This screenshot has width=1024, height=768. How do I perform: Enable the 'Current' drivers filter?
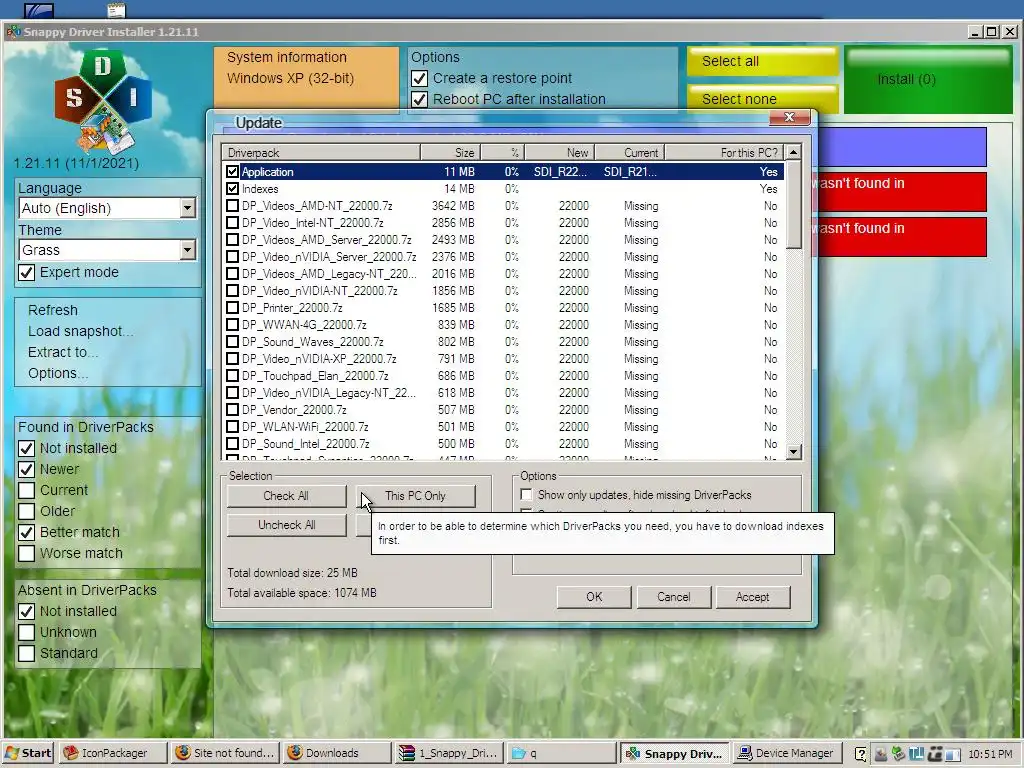click(26, 490)
